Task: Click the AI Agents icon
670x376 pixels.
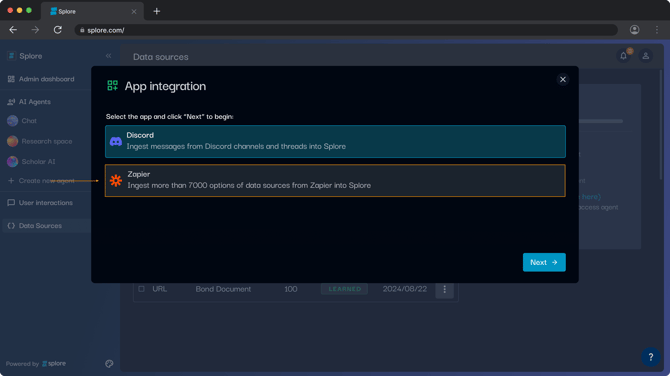Action: (x=11, y=102)
